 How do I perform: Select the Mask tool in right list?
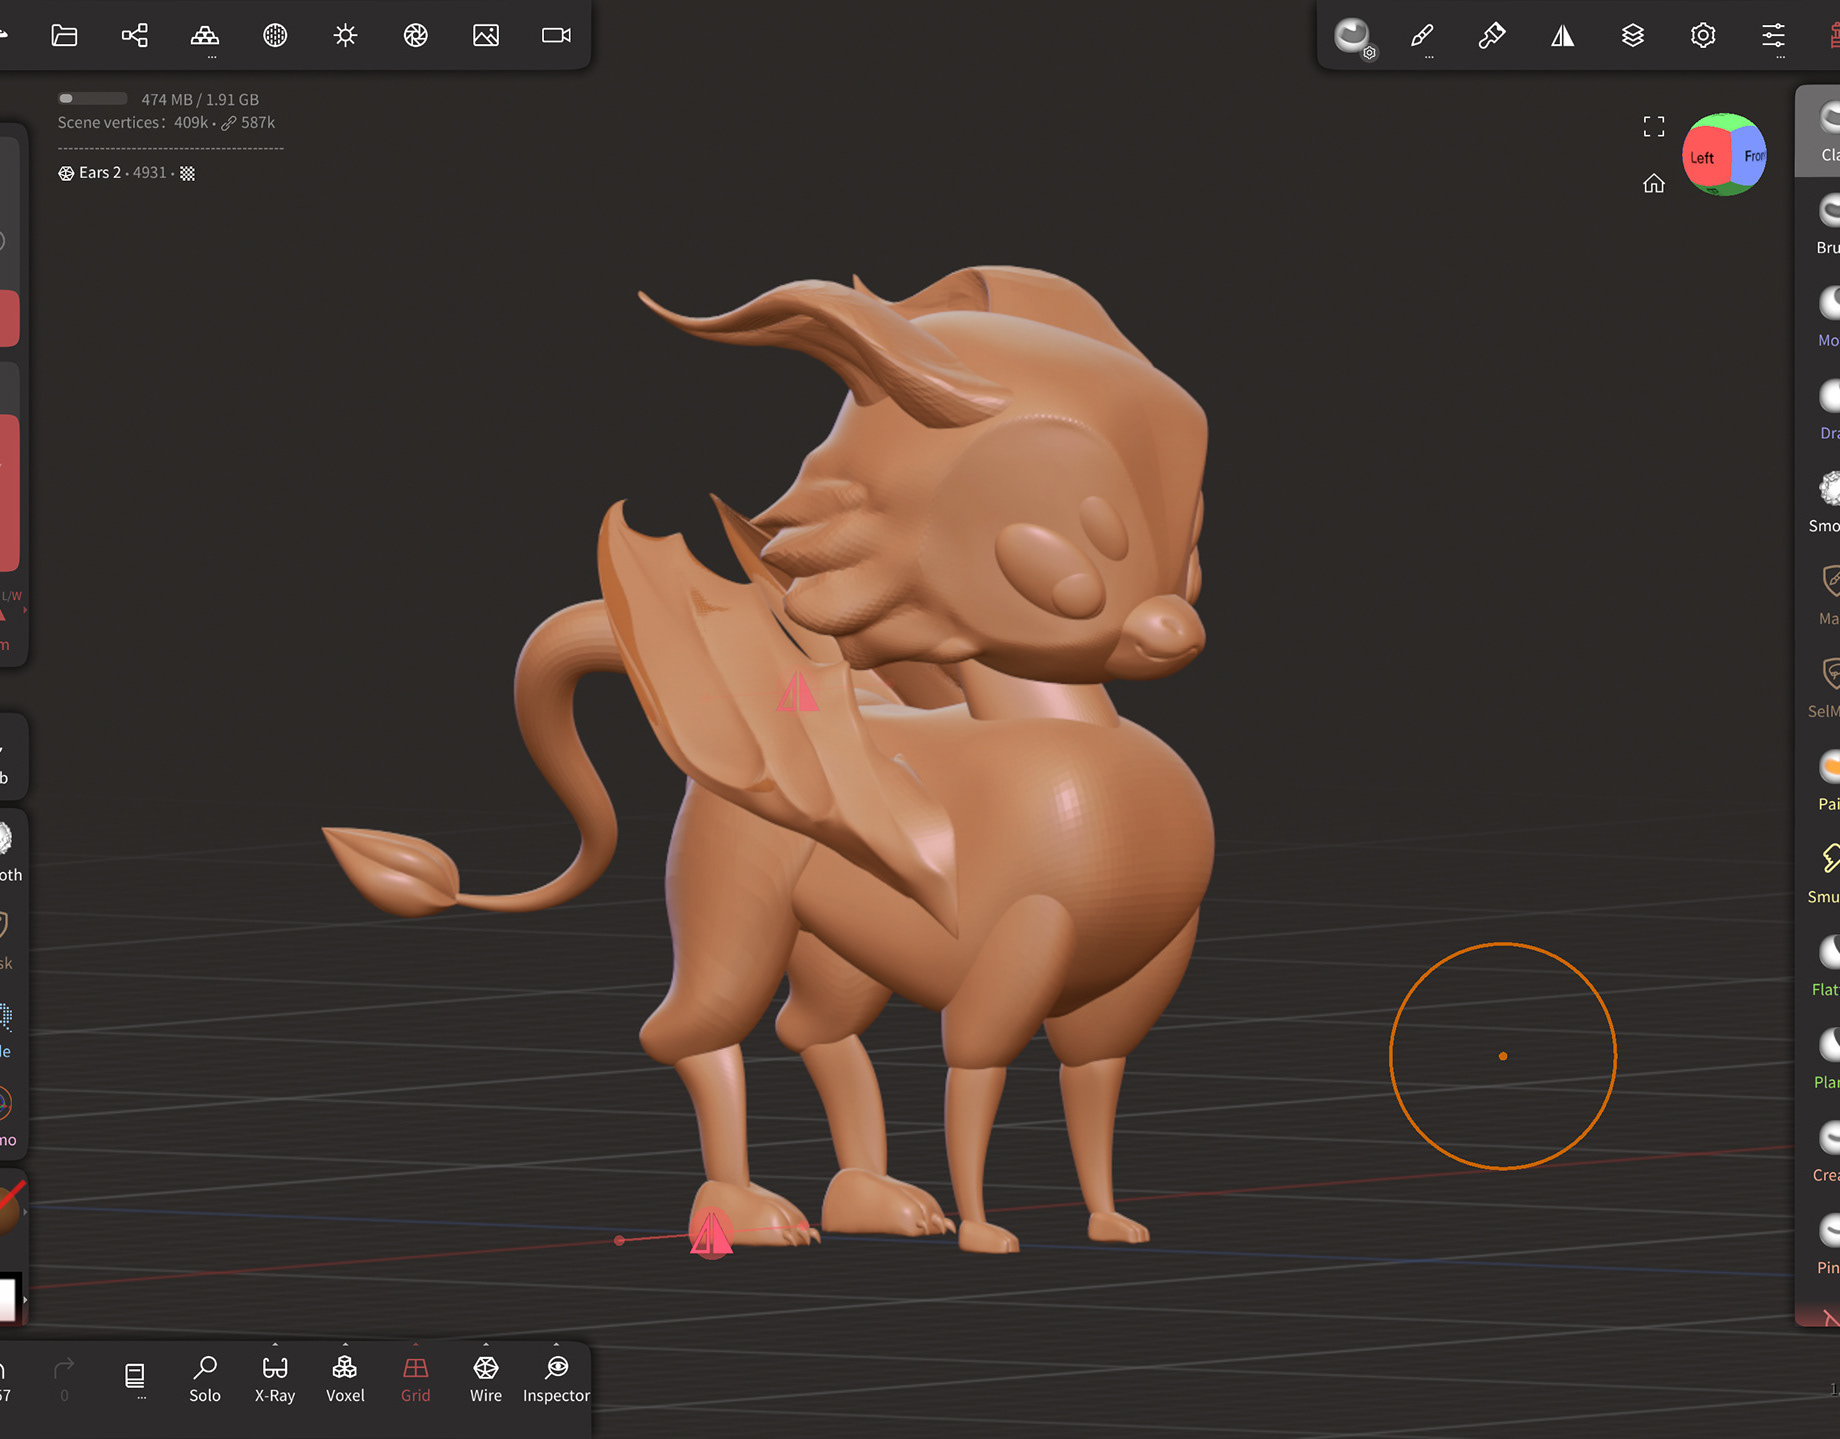1828,594
